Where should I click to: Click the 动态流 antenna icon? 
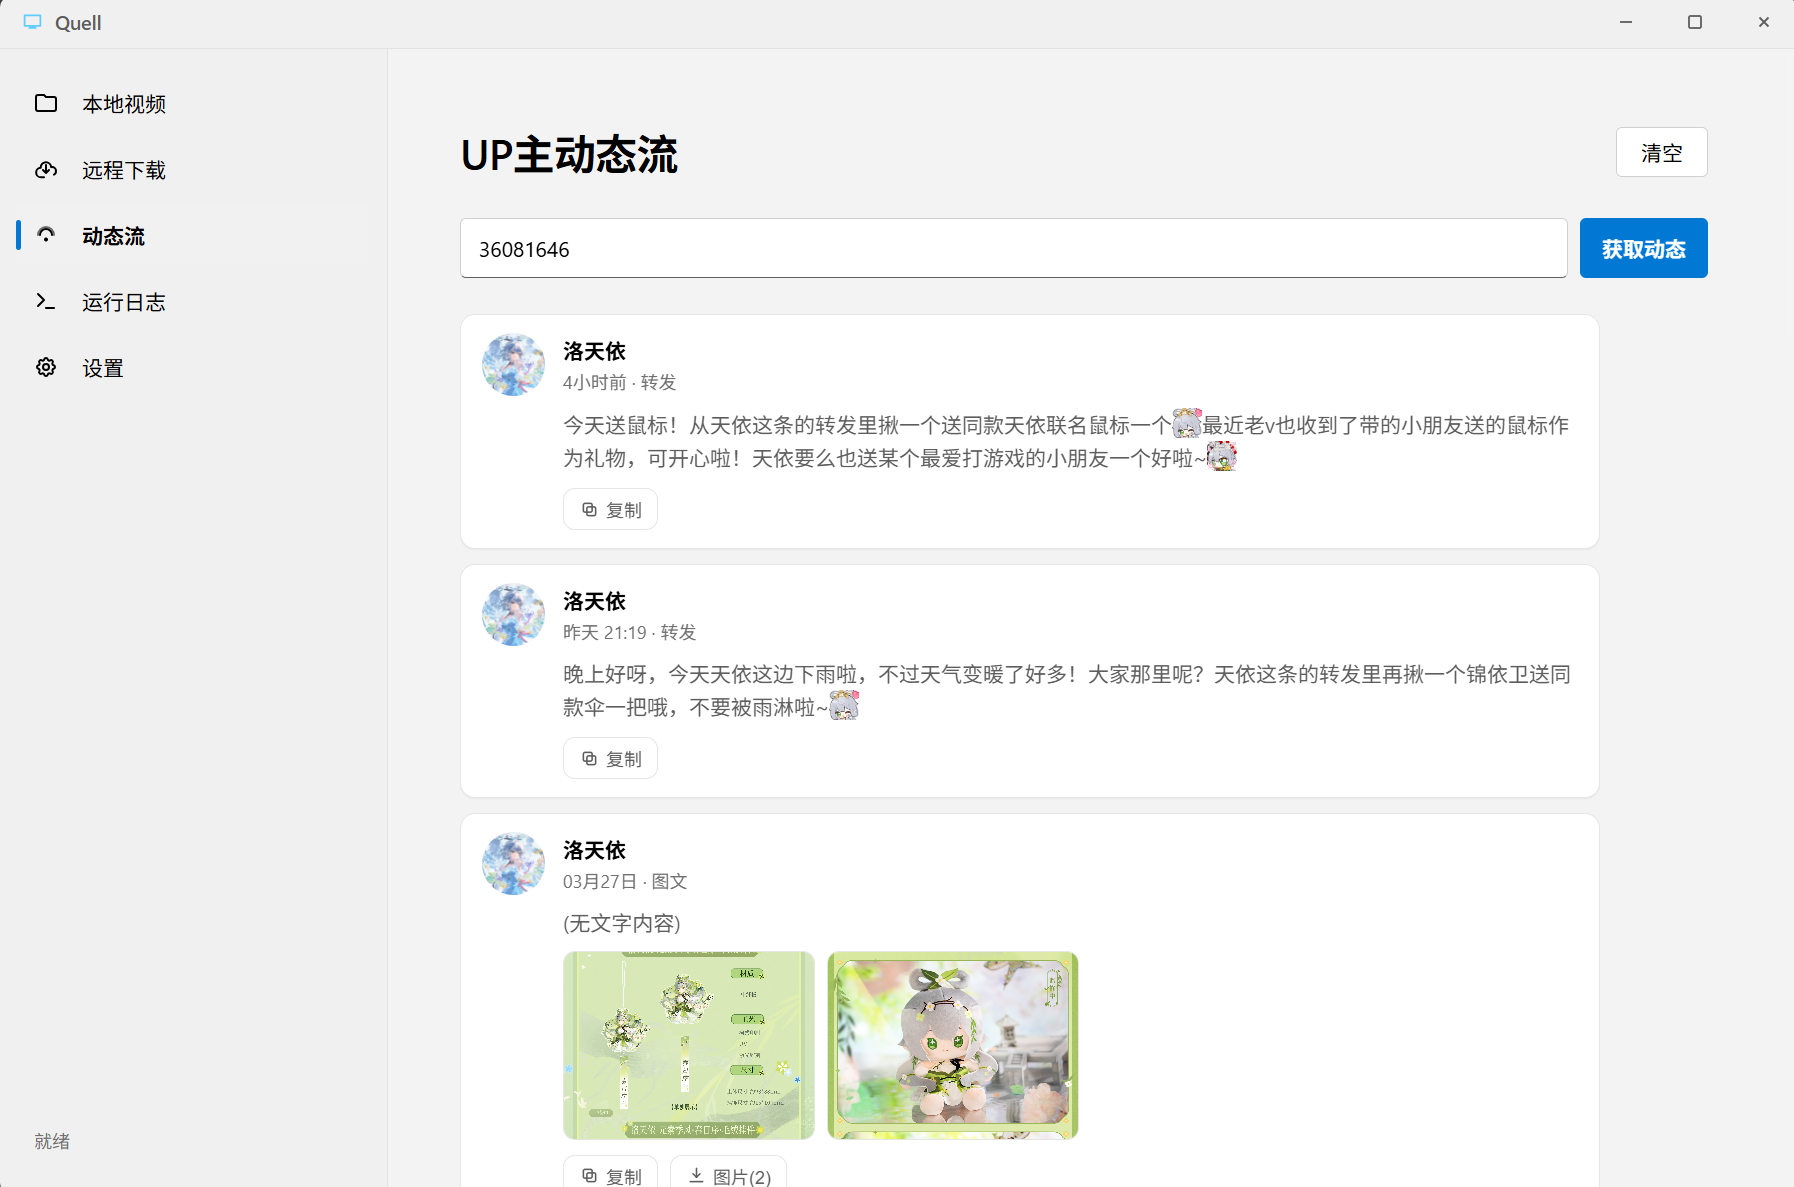[46, 236]
